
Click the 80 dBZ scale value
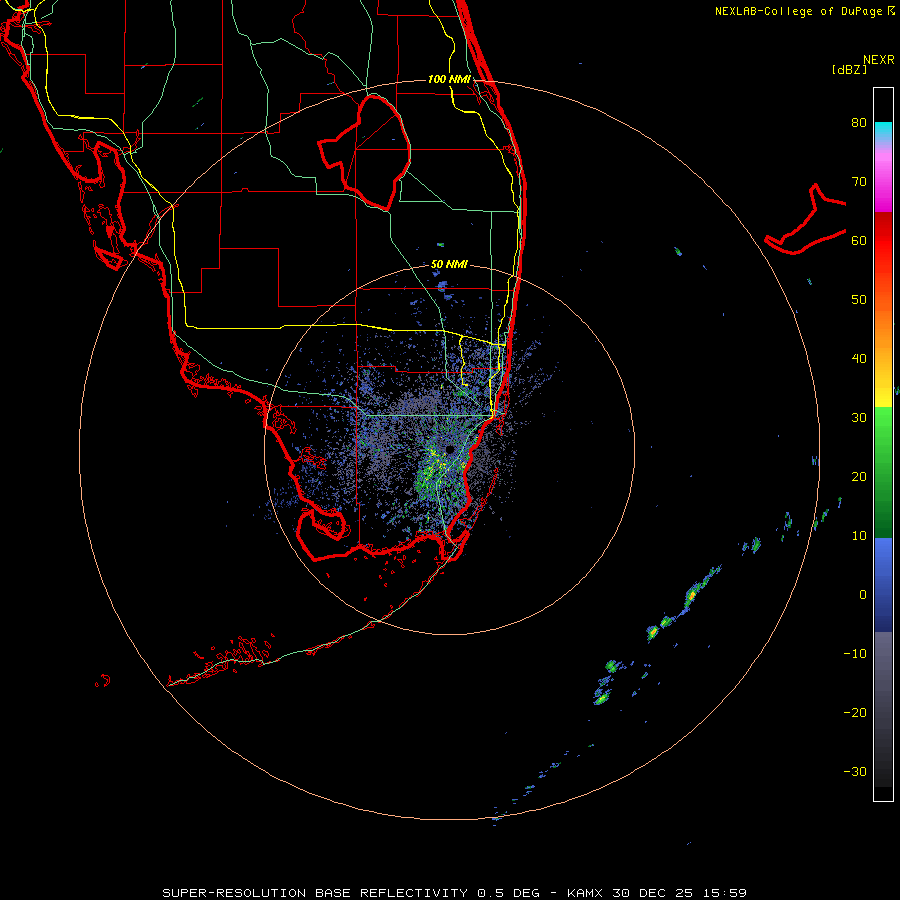pos(859,122)
